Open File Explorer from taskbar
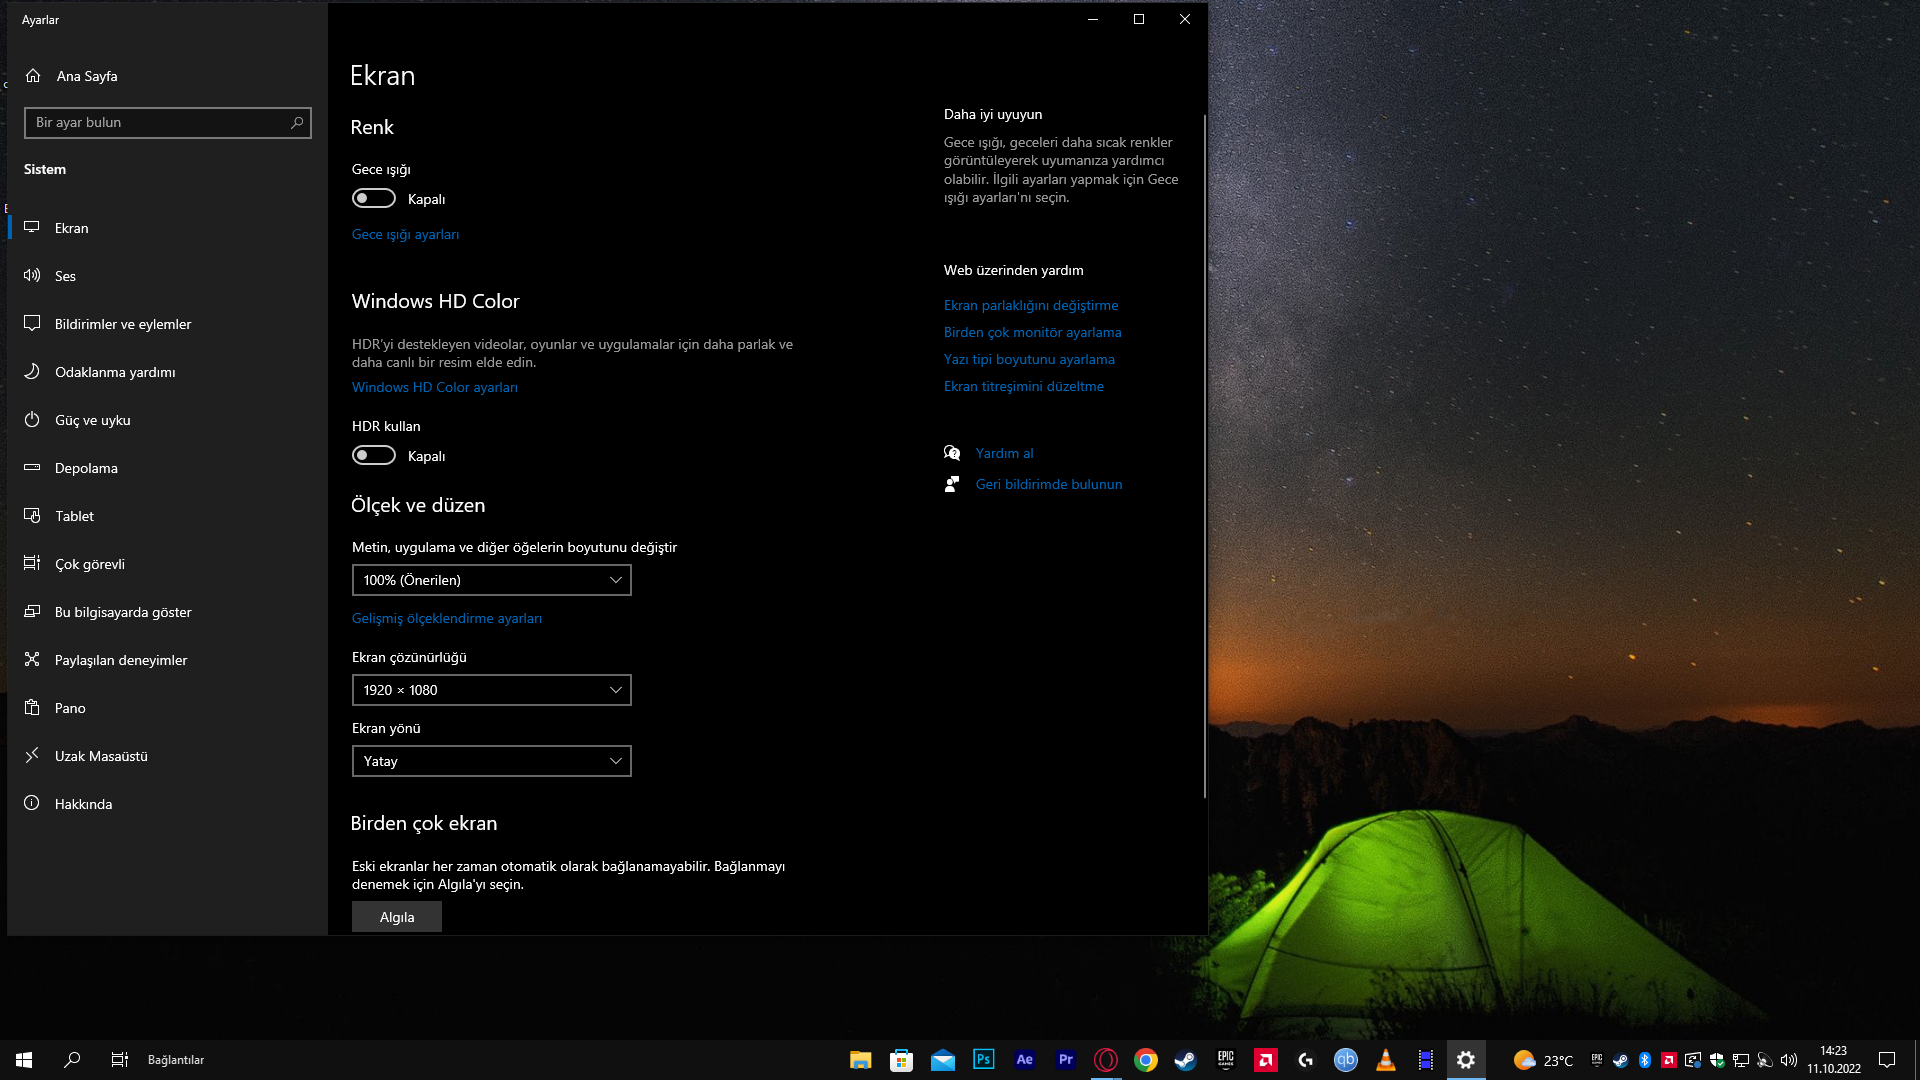 pyautogui.click(x=861, y=1060)
